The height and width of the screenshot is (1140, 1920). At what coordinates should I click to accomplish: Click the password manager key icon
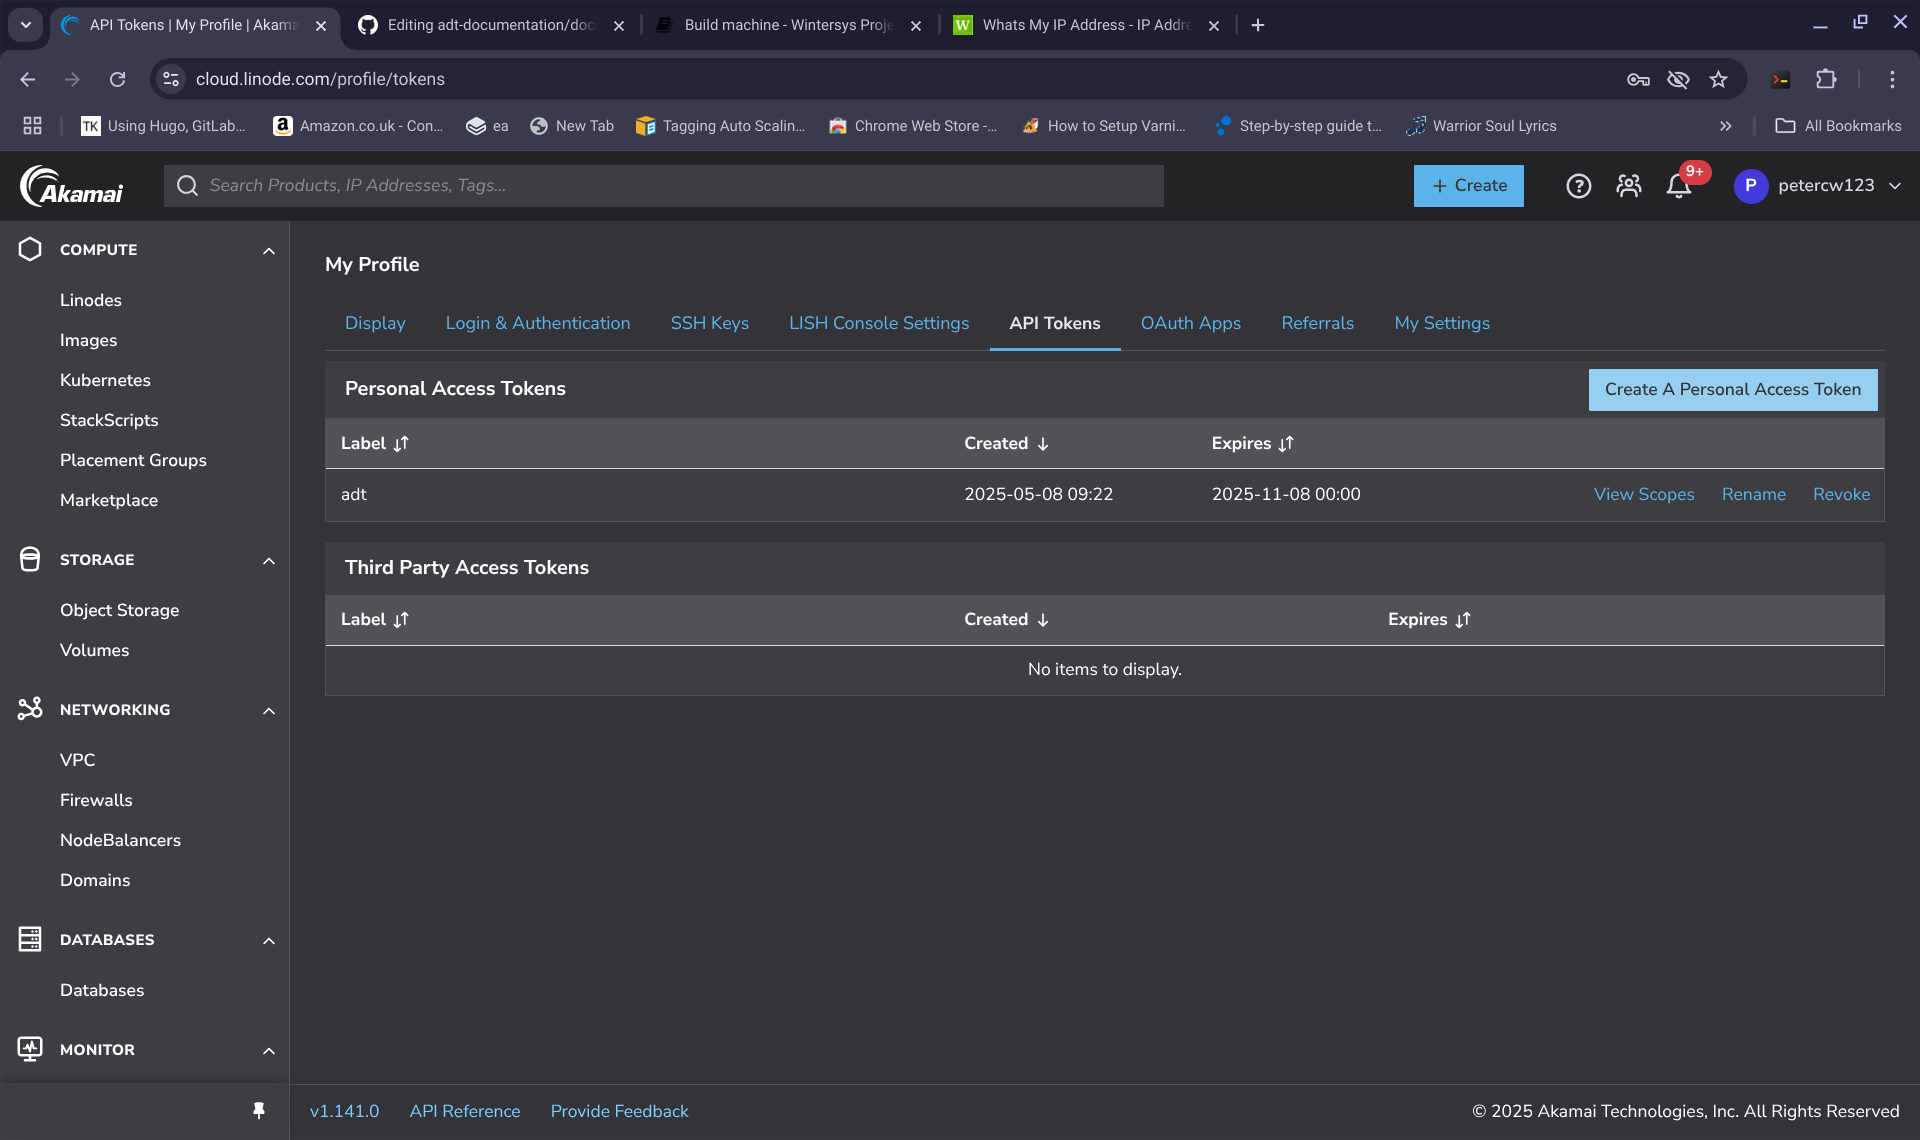tap(1638, 79)
